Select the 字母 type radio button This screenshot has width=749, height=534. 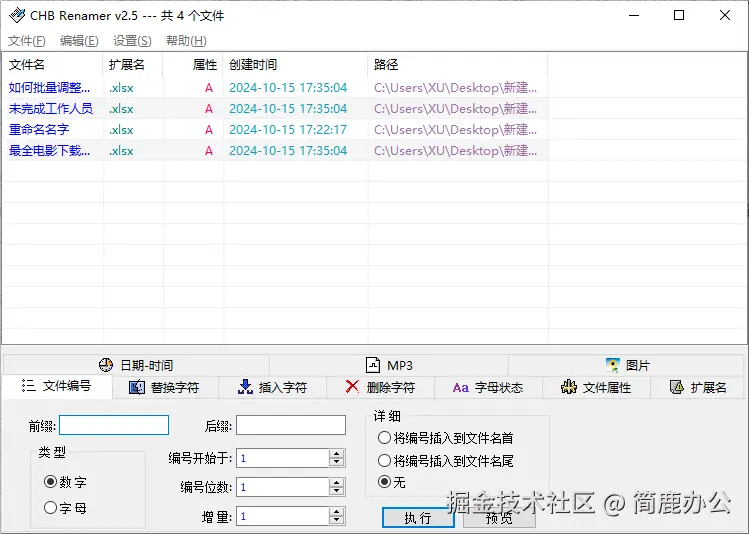pyautogui.click(x=51, y=507)
